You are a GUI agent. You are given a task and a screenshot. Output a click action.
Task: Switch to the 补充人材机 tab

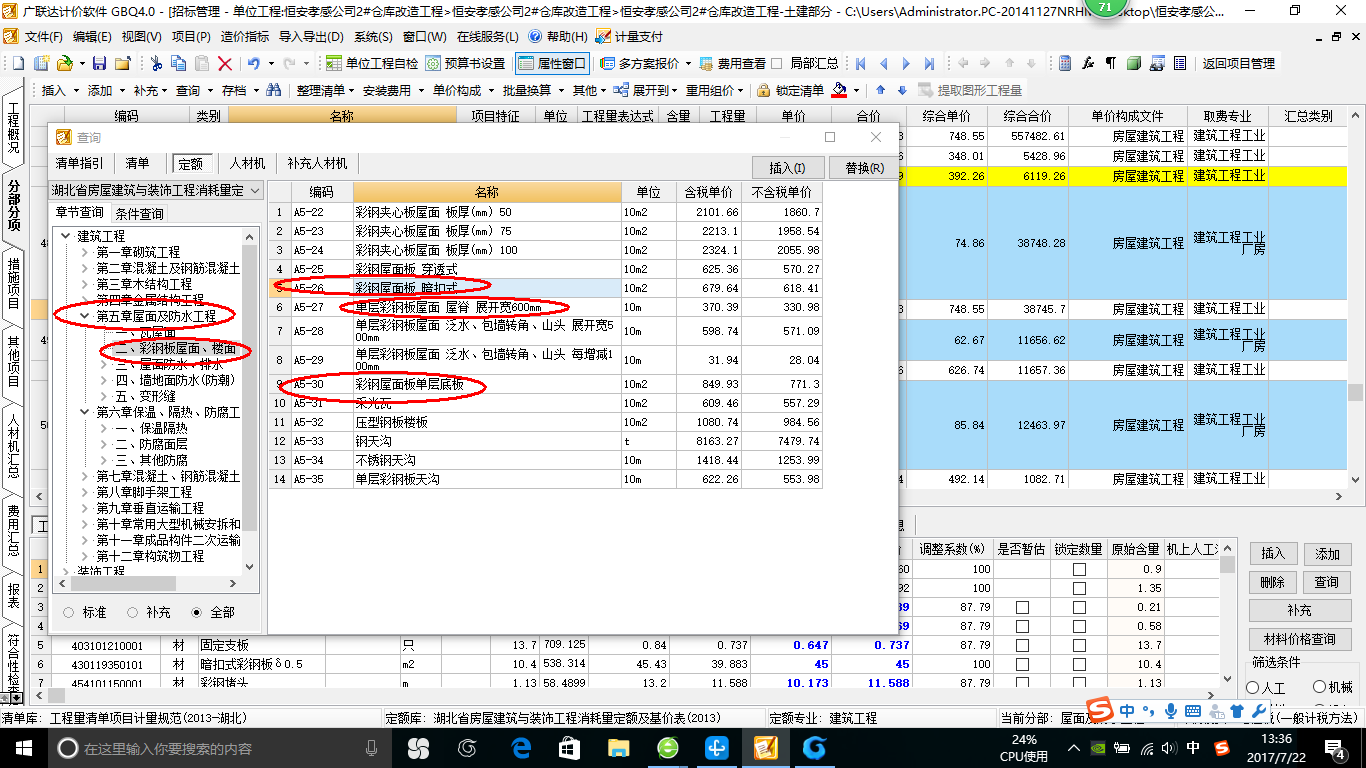(317, 163)
